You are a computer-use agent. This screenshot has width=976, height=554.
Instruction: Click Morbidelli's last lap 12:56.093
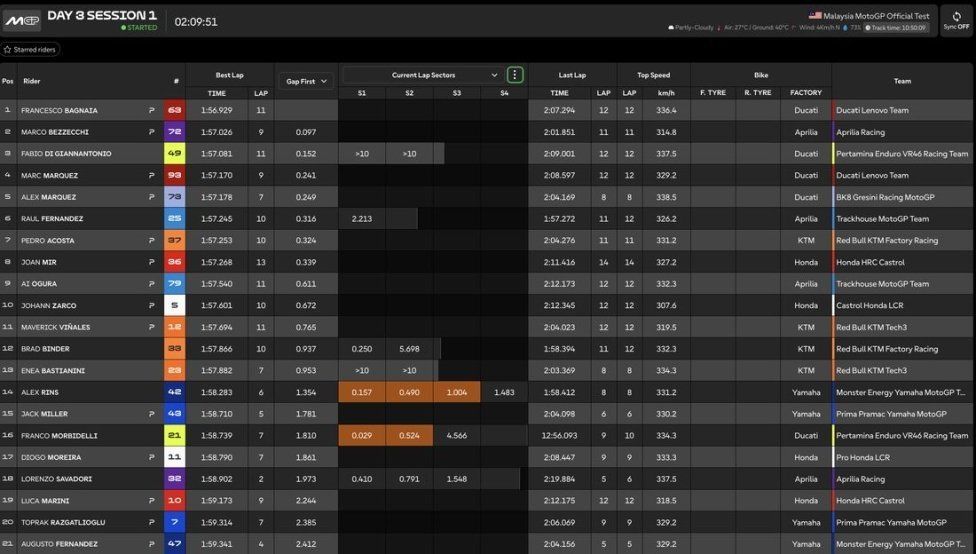(x=559, y=436)
